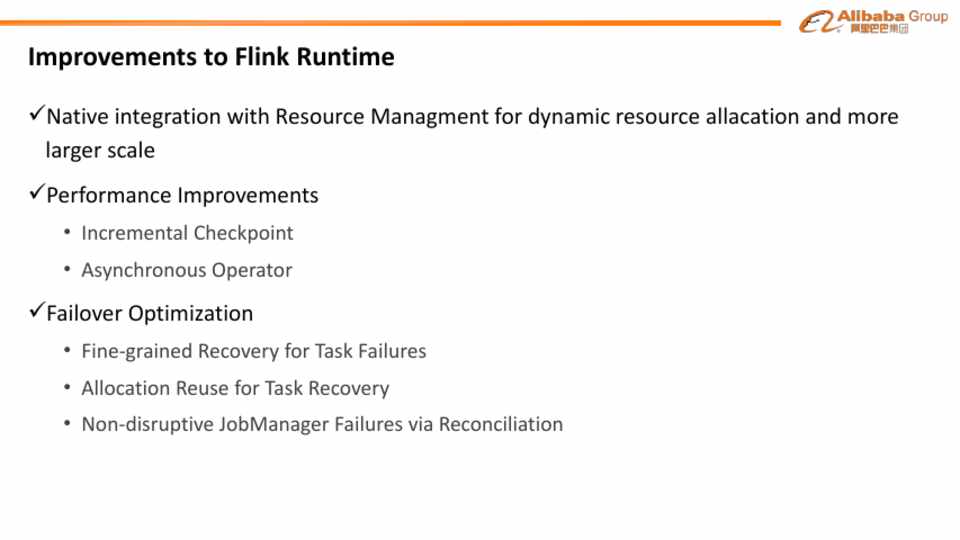Click the Alibaba smiley logo icon

point(817,22)
